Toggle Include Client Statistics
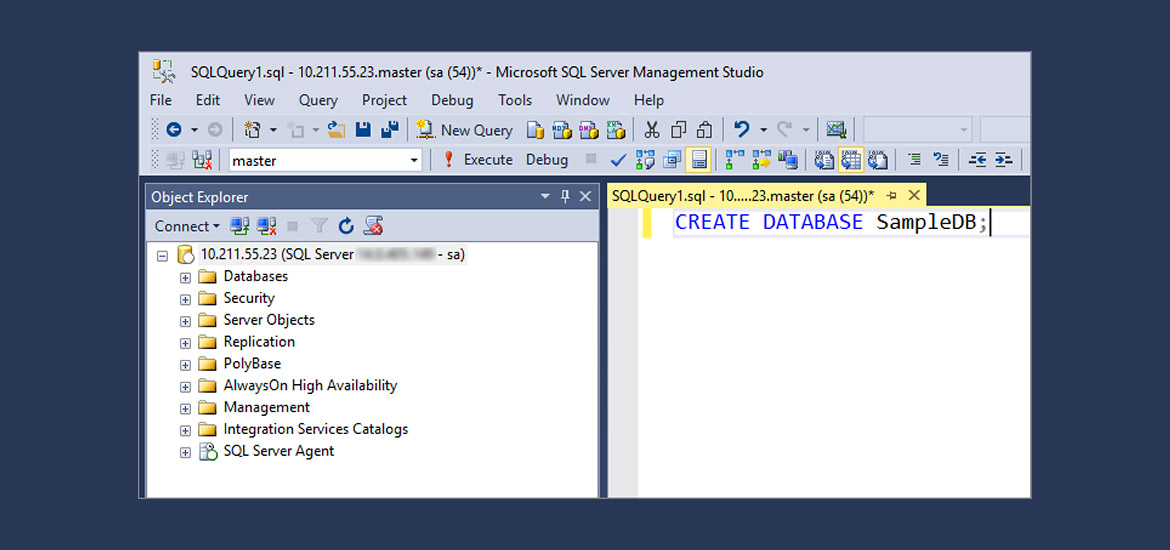This screenshot has height=550, width=1170. 788,160
